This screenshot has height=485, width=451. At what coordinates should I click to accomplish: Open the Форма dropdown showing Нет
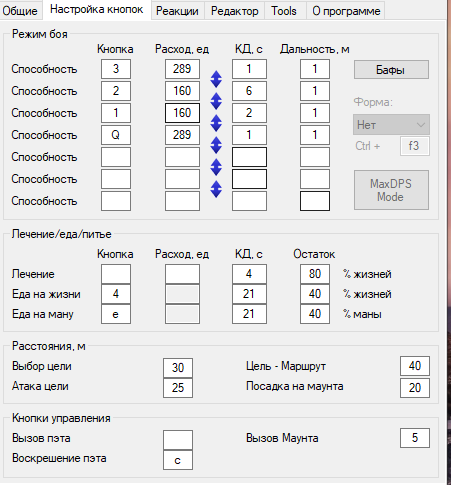[391, 125]
